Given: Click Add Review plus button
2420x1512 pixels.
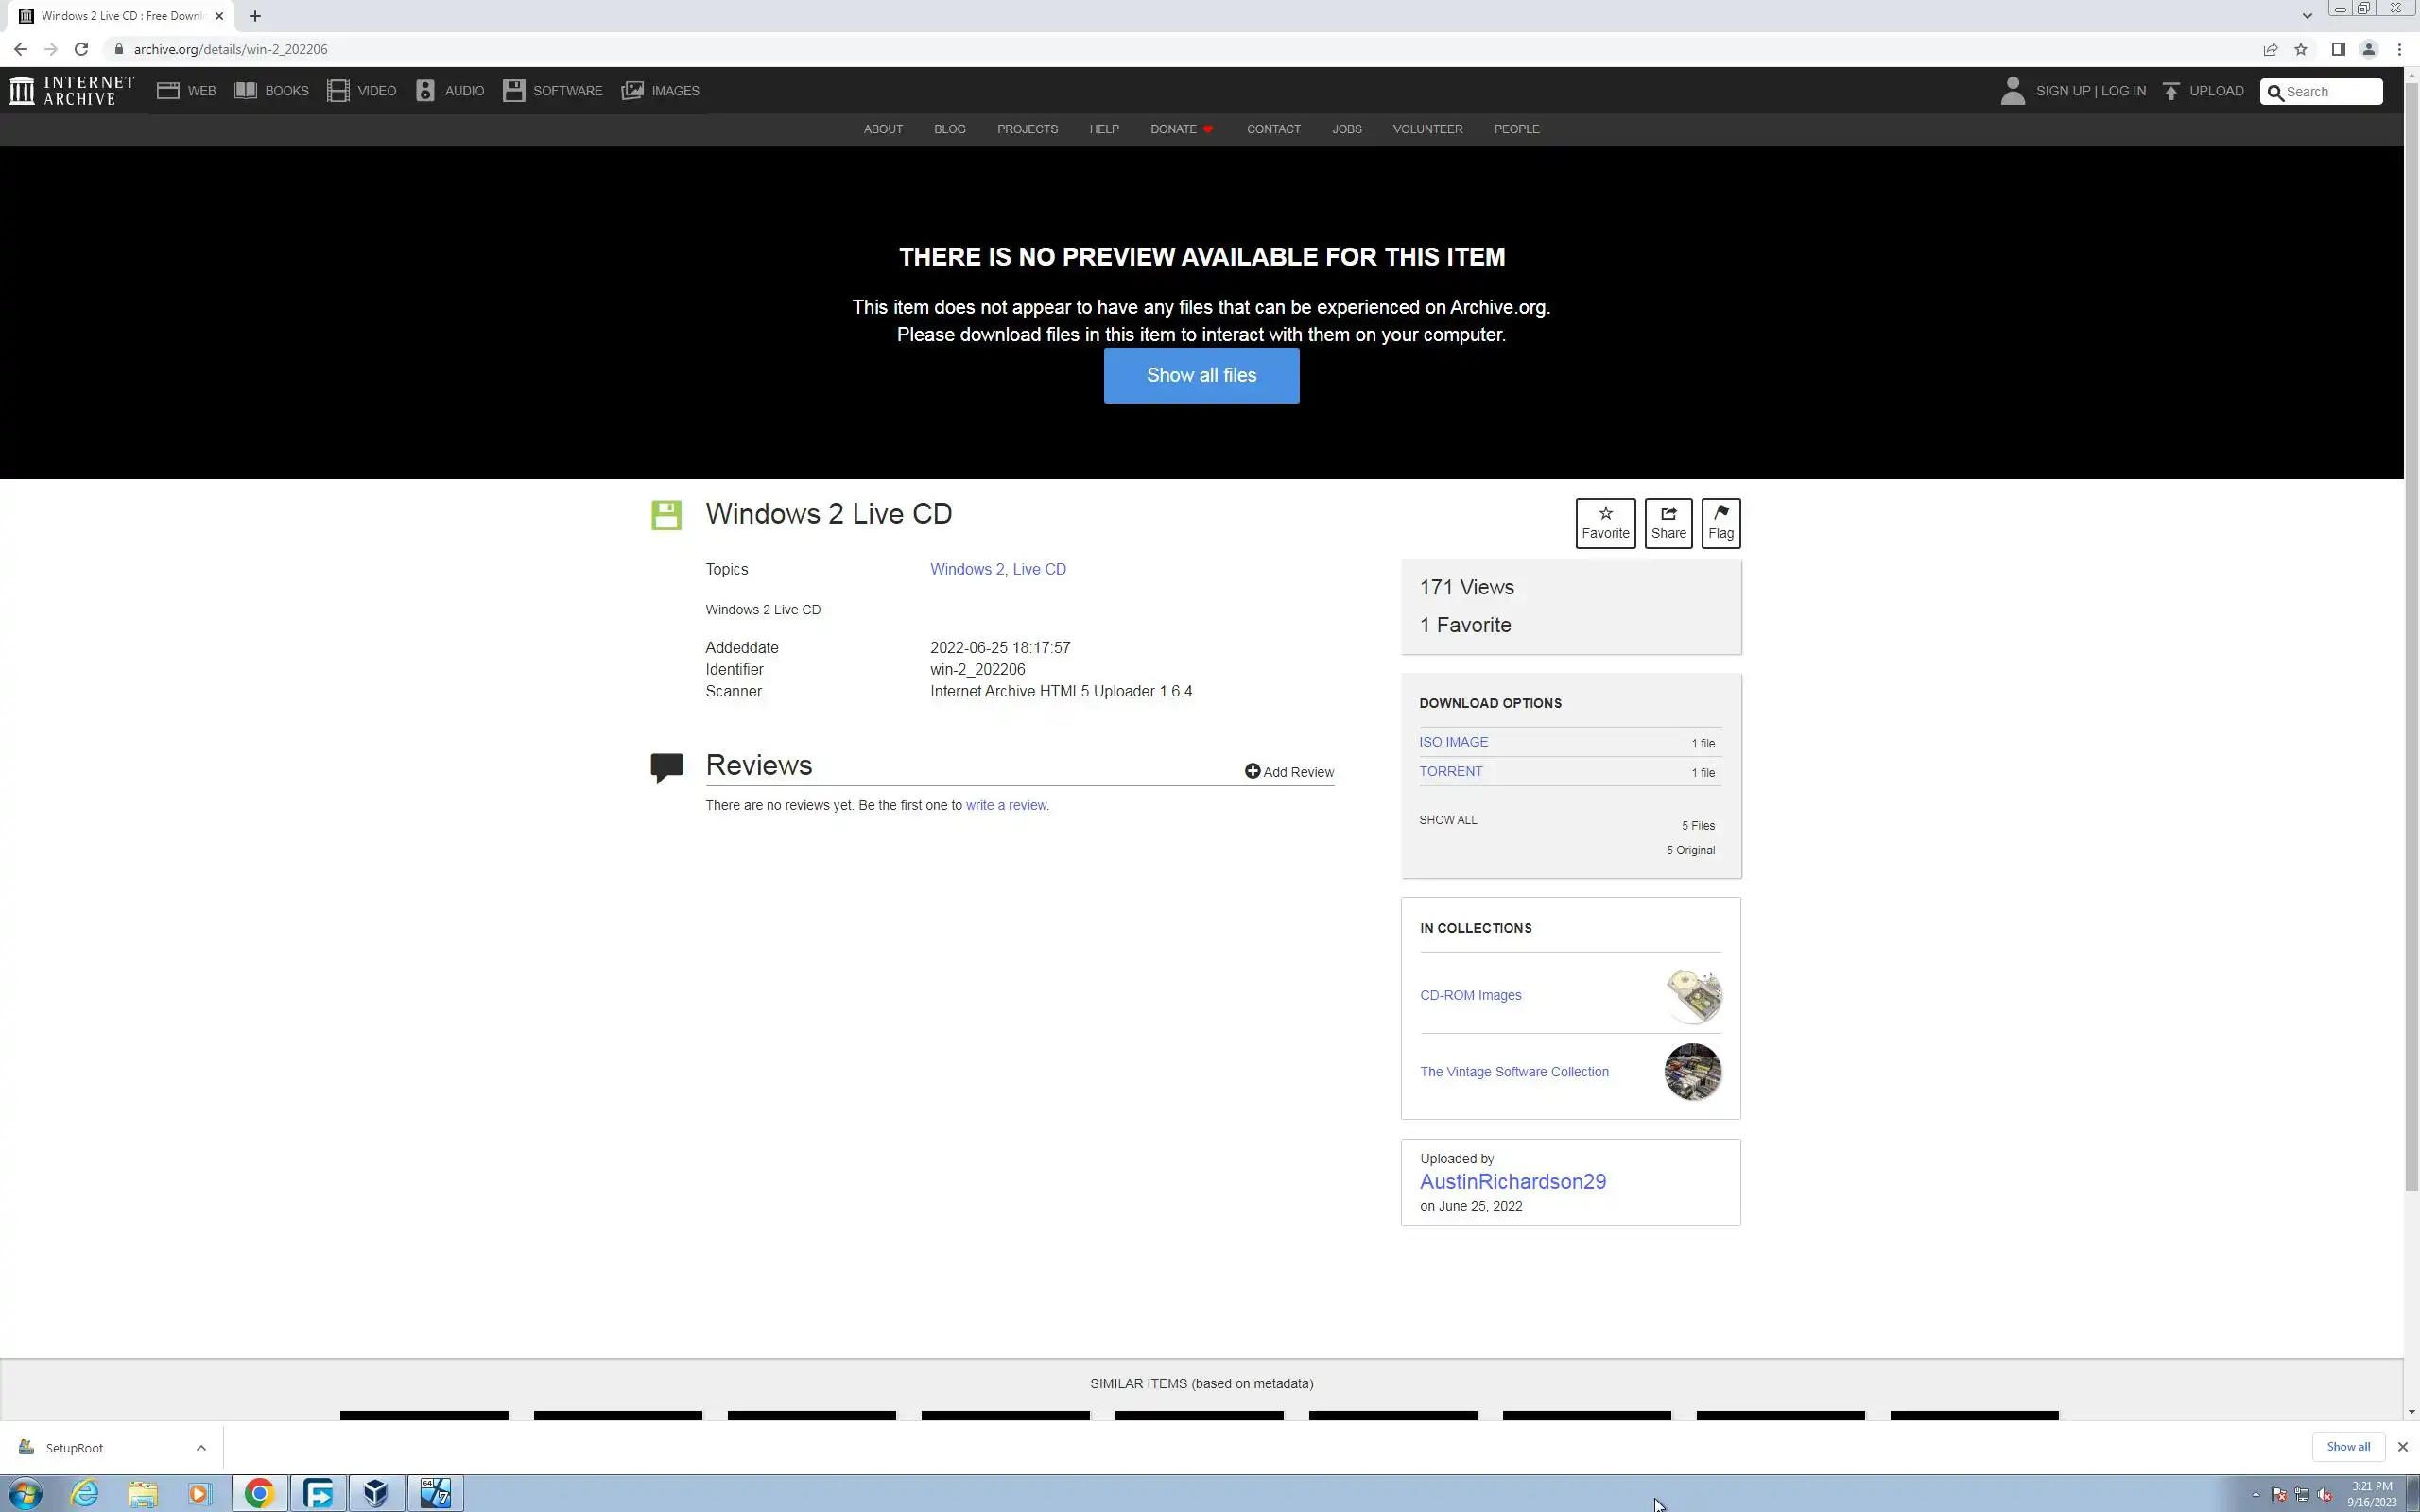Looking at the screenshot, I should [1252, 771].
